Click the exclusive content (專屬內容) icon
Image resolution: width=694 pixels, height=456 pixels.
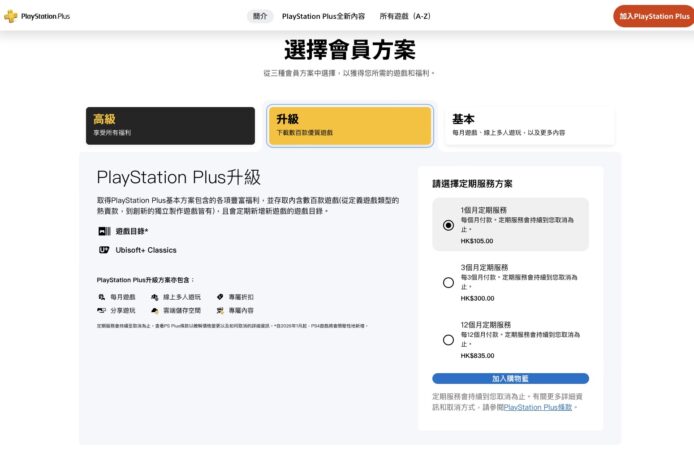click(x=220, y=310)
